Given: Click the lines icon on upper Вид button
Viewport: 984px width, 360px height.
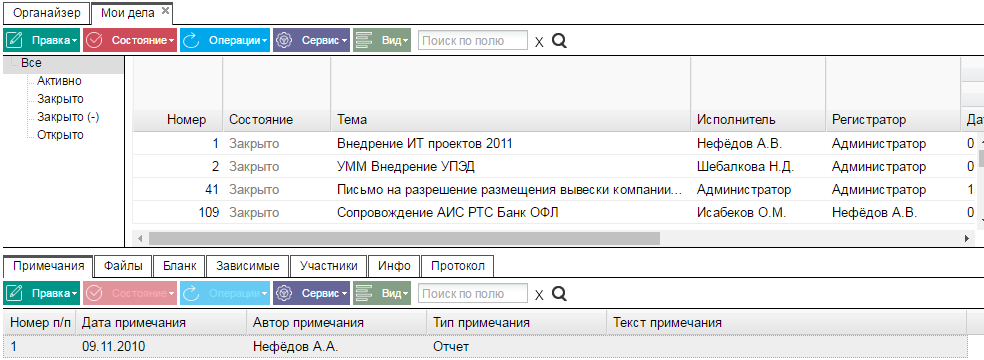Looking at the screenshot, I should tap(365, 40).
